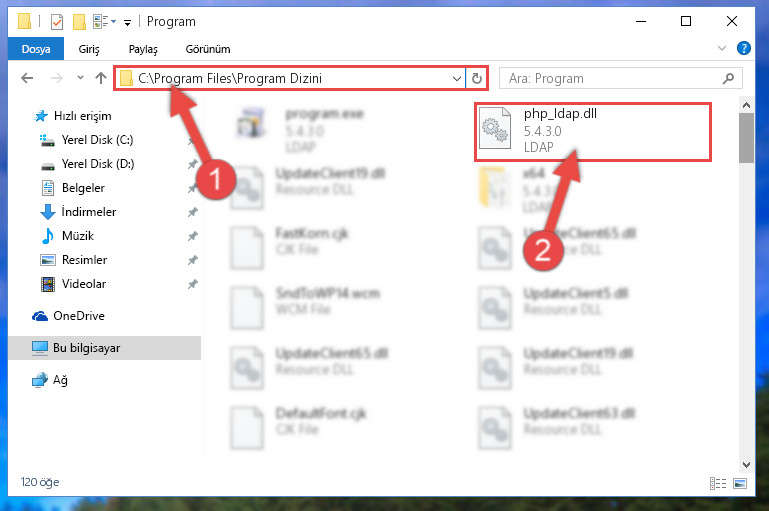Select the php_ldap.dll file
The height and width of the screenshot is (511, 769).
click(592, 131)
